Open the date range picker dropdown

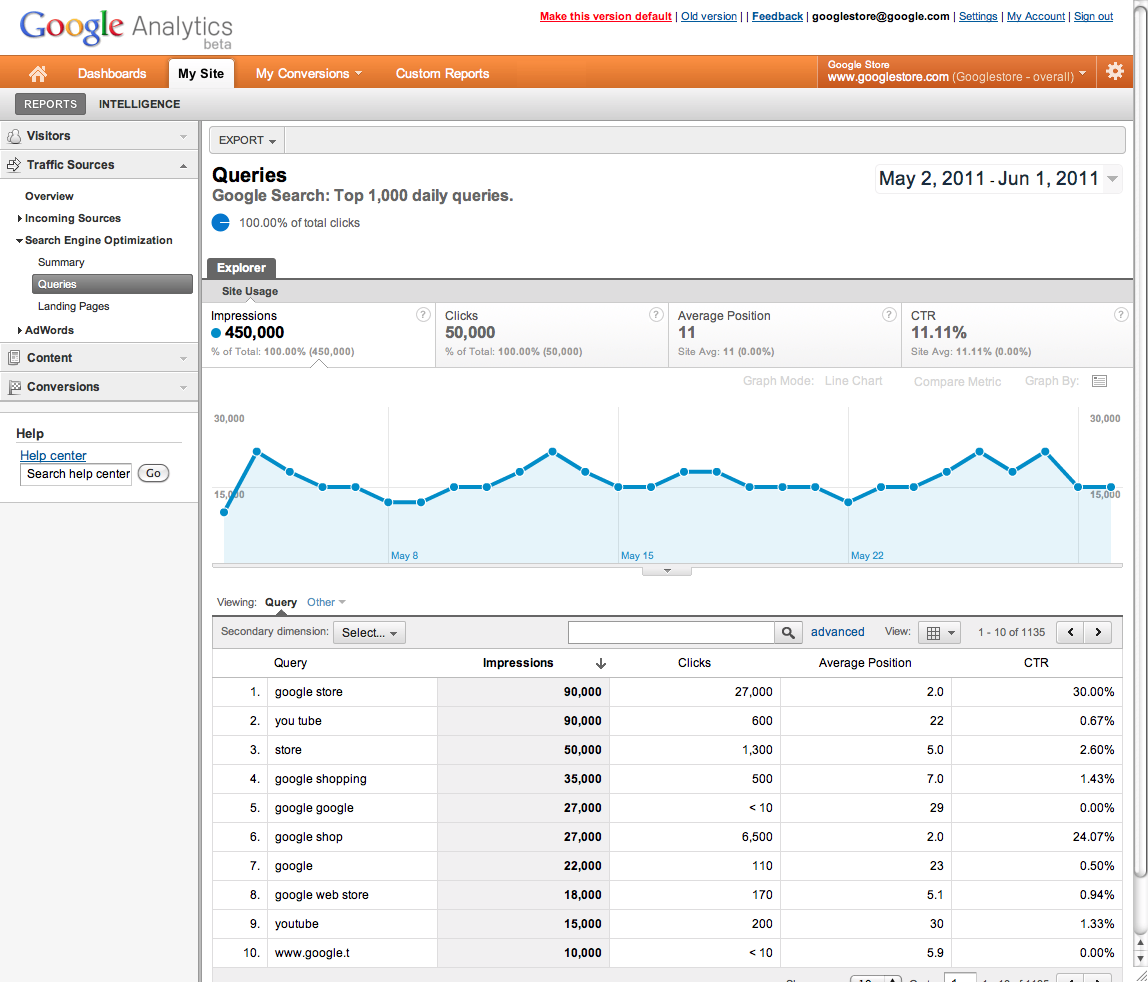[x=998, y=179]
